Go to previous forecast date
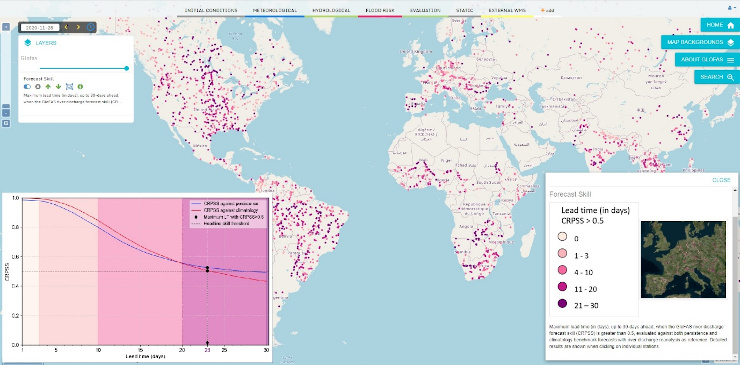Viewport: 740px width, 365px height. [66, 27]
